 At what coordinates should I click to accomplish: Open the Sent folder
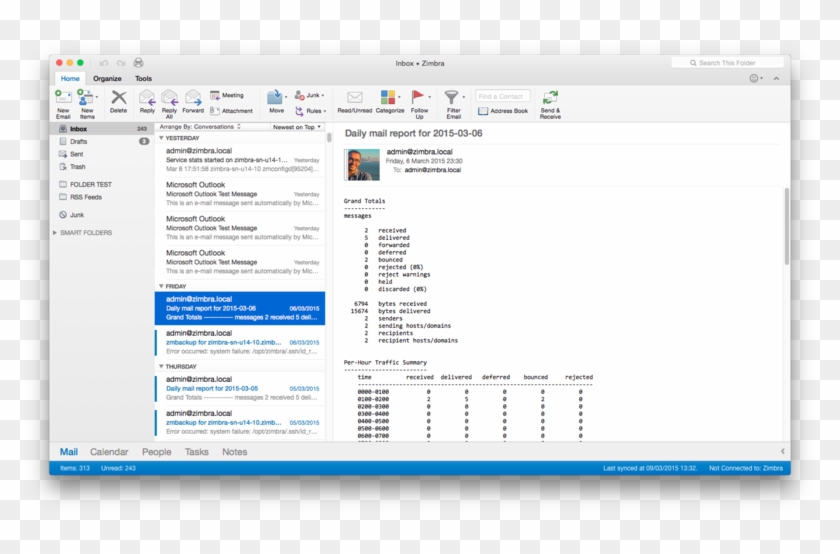tap(102, 154)
